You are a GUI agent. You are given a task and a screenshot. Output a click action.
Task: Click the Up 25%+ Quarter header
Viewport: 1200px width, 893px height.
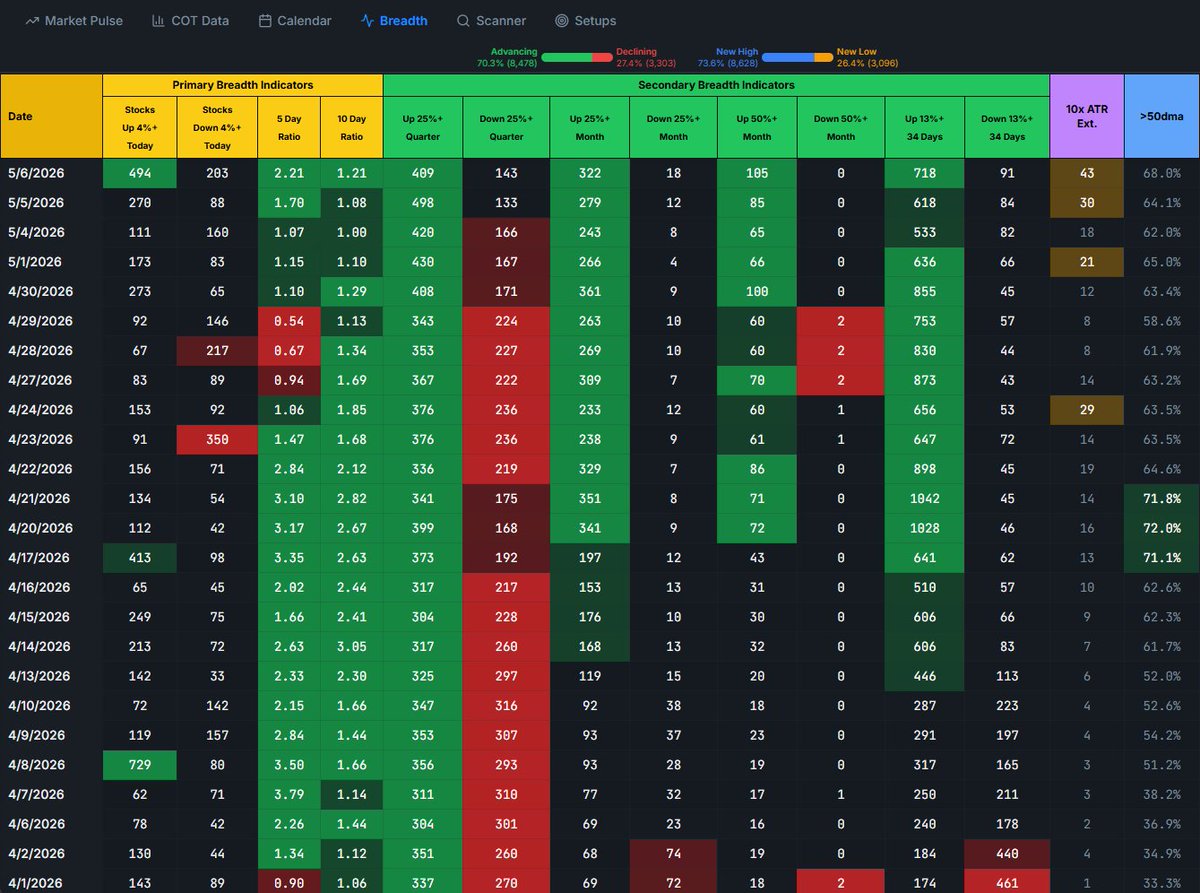pos(423,127)
